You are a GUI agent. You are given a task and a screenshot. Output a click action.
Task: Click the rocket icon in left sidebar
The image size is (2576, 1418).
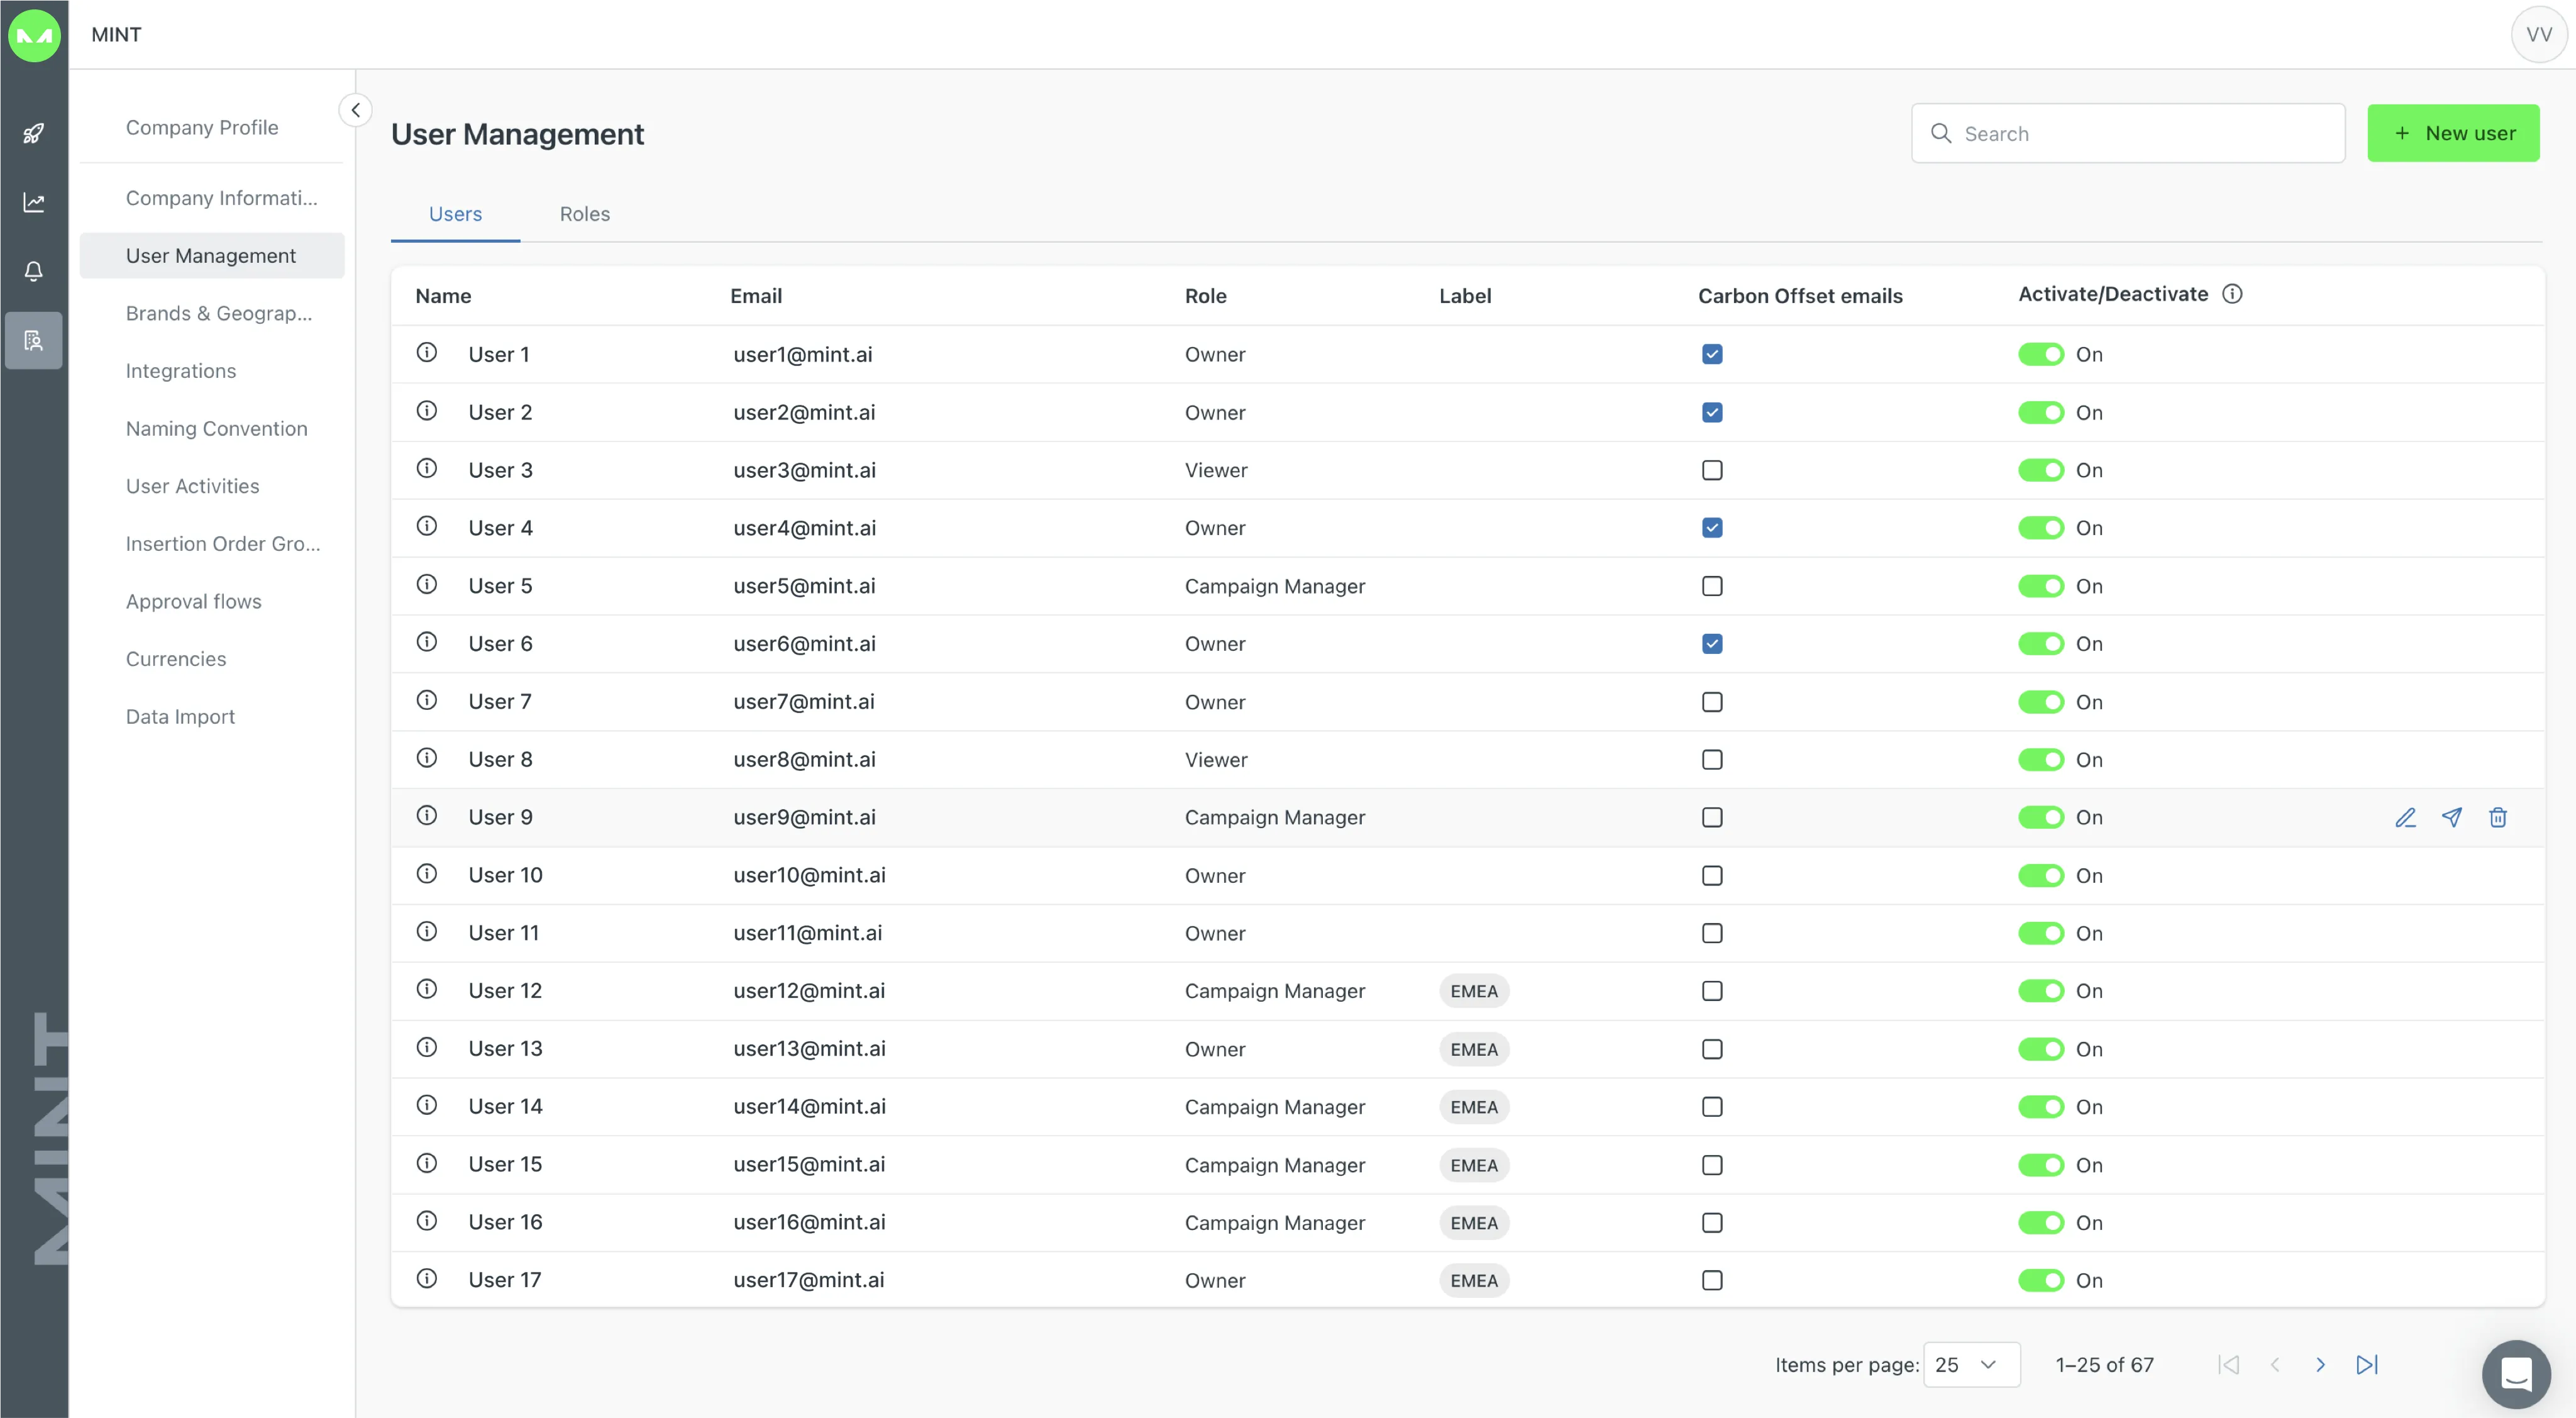click(x=34, y=133)
